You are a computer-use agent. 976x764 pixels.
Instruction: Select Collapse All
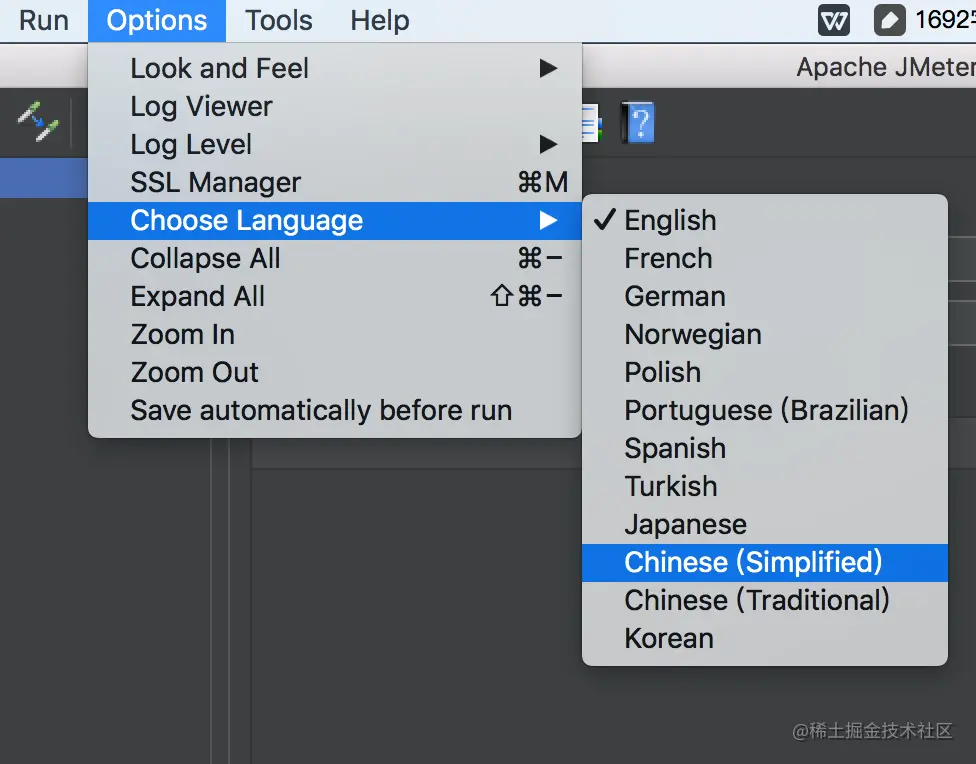click(x=335, y=258)
